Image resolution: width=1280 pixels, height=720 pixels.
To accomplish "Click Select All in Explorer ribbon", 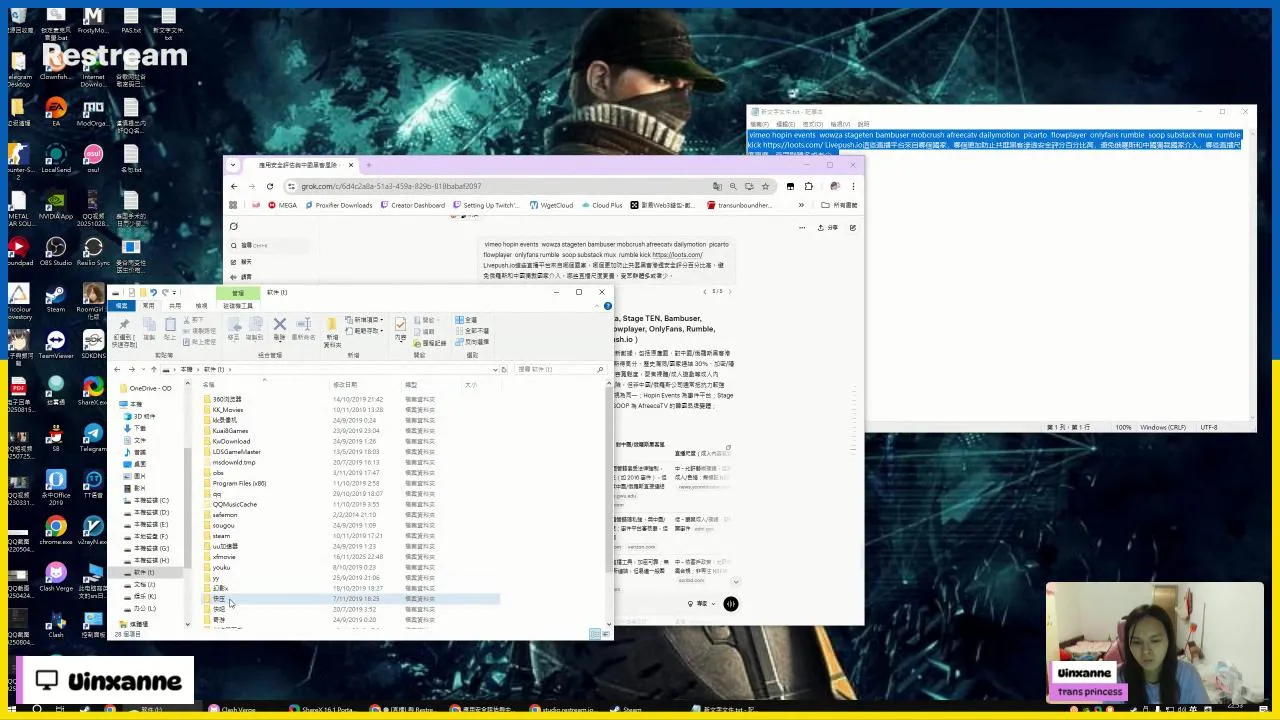I will (466, 320).
